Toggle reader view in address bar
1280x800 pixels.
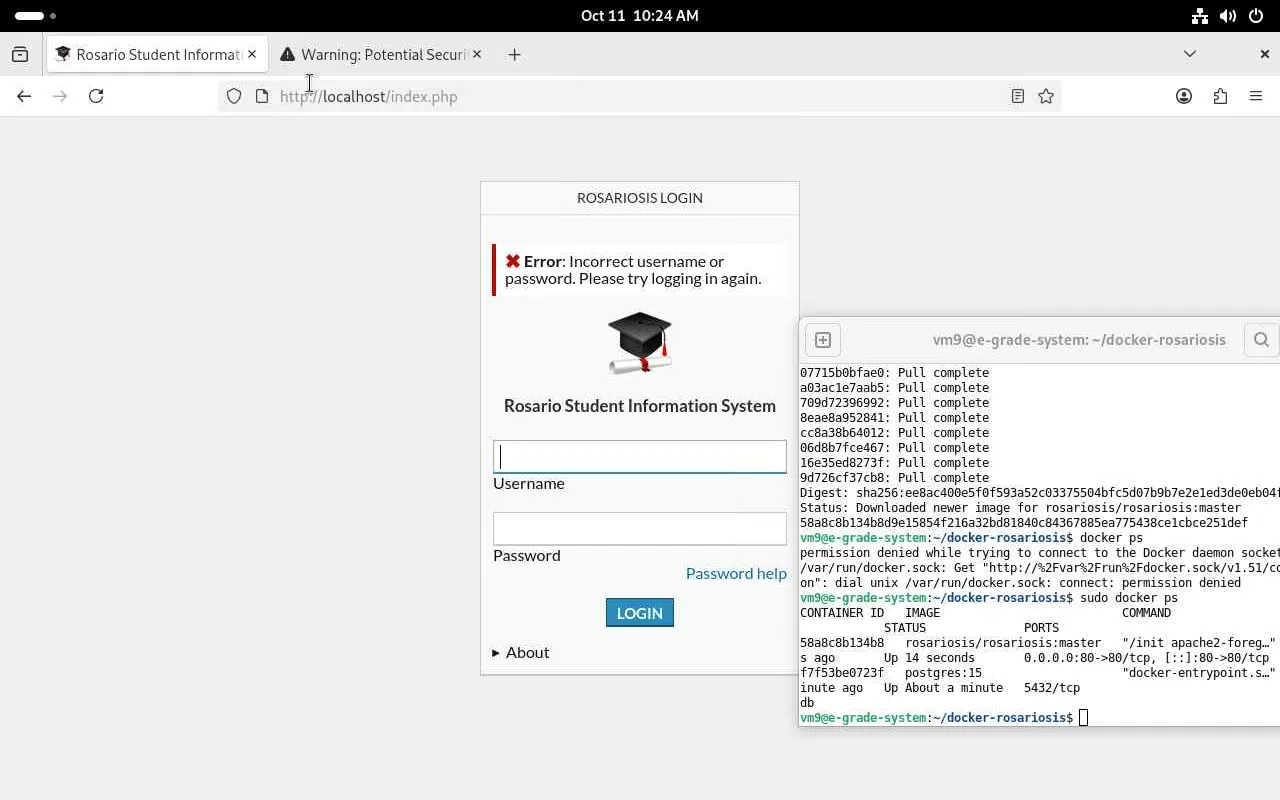pyautogui.click(x=1018, y=96)
